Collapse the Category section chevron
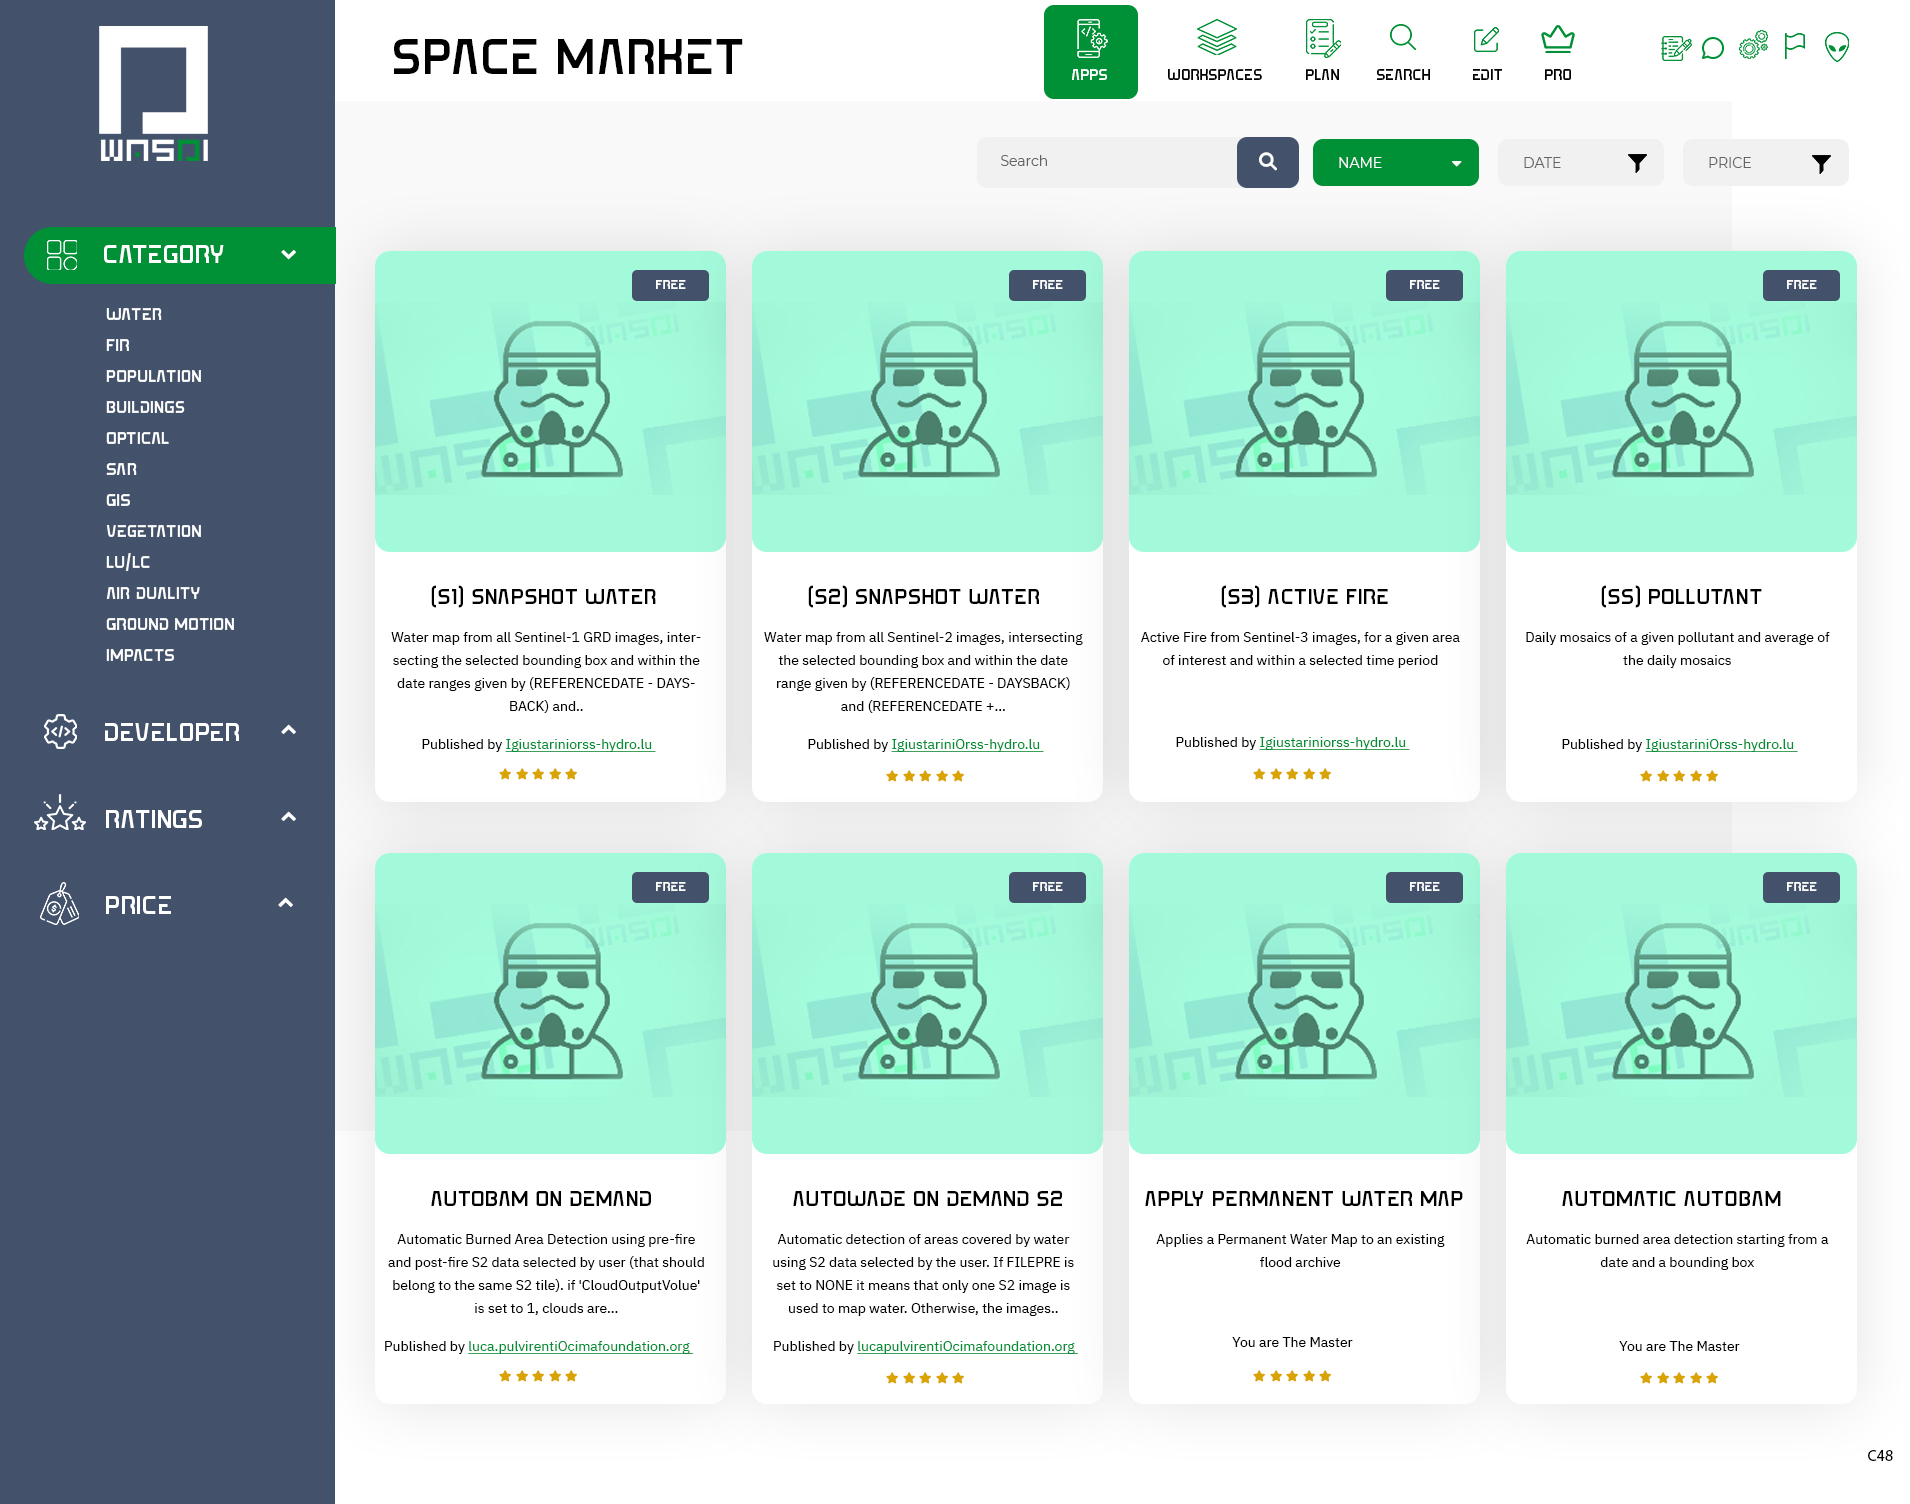Image resolution: width=1910 pixels, height=1504 pixels. (289, 255)
